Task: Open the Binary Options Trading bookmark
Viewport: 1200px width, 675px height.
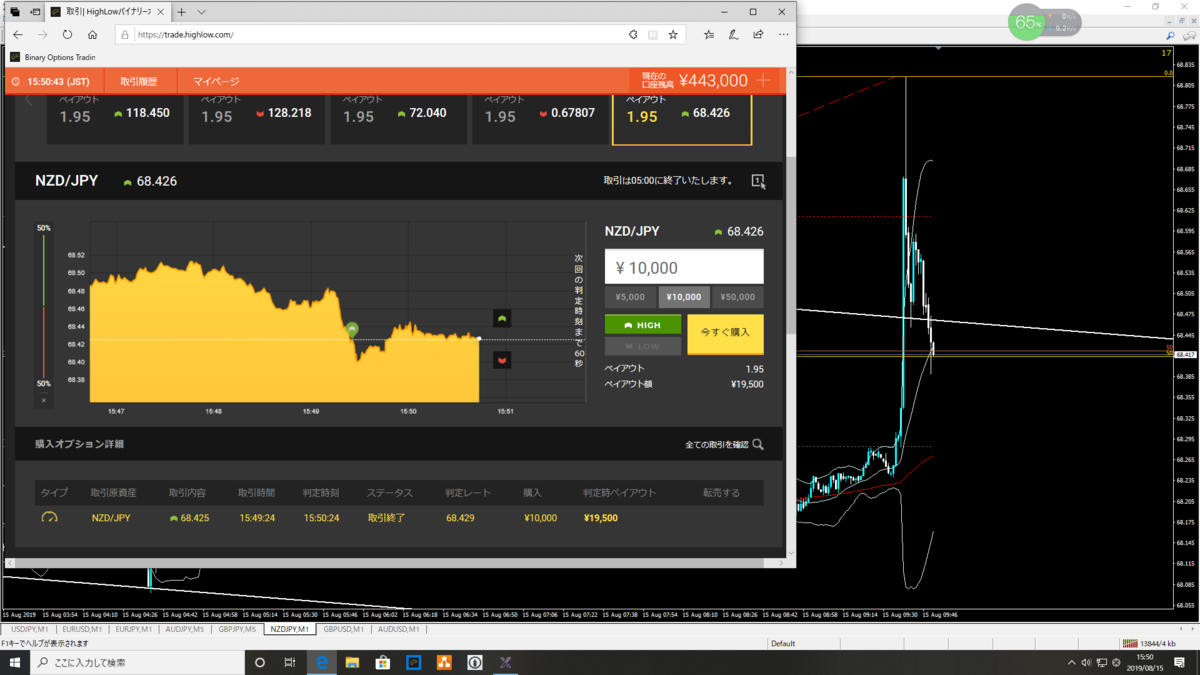Action: pos(52,57)
